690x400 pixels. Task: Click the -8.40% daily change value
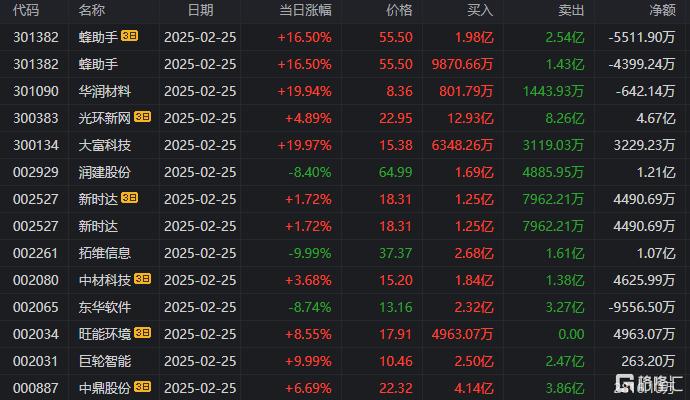point(310,172)
